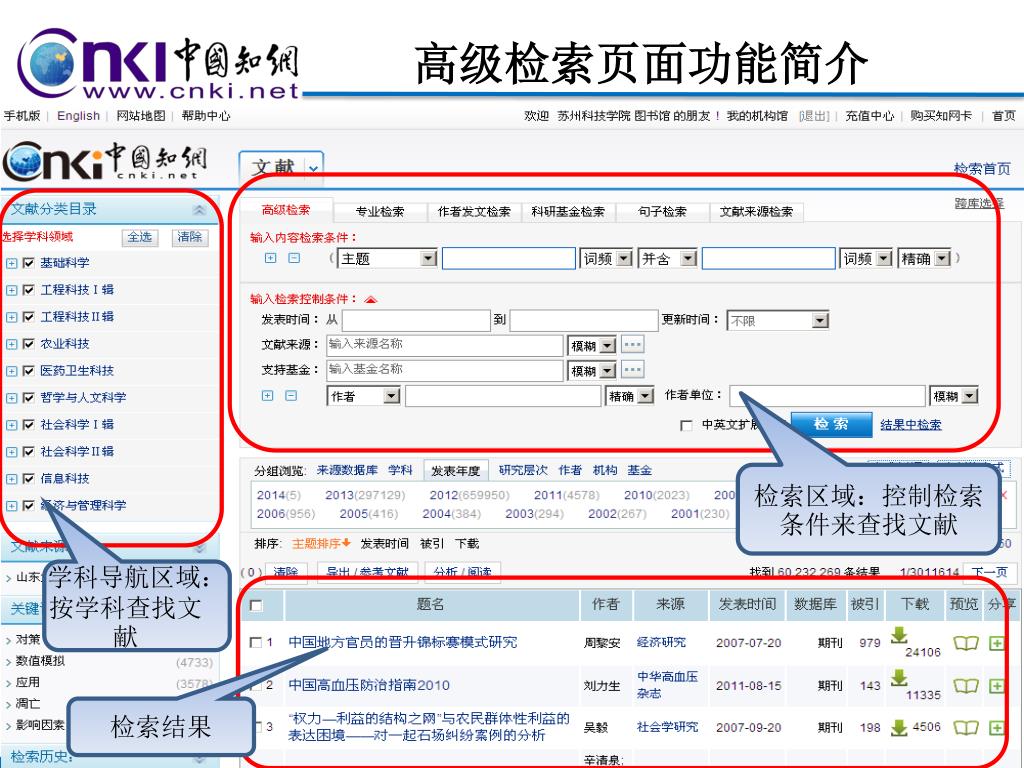Uncheck 哲学与人文科学 category
The width and height of the screenshot is (1024, 768).
tap(29, 398)
